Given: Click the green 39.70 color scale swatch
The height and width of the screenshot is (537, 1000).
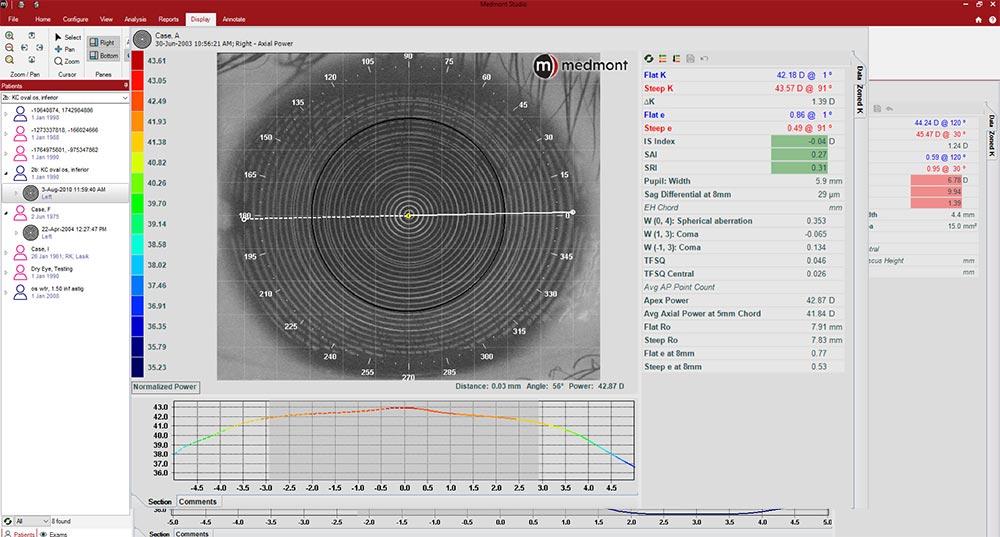Looking at the screenshot, I should pos(137,203).
